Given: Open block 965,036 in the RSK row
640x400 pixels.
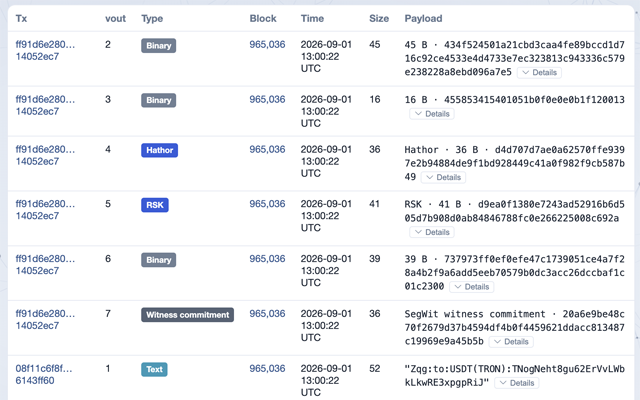Looking at the screenshot, I should click(x=267, y=204).
